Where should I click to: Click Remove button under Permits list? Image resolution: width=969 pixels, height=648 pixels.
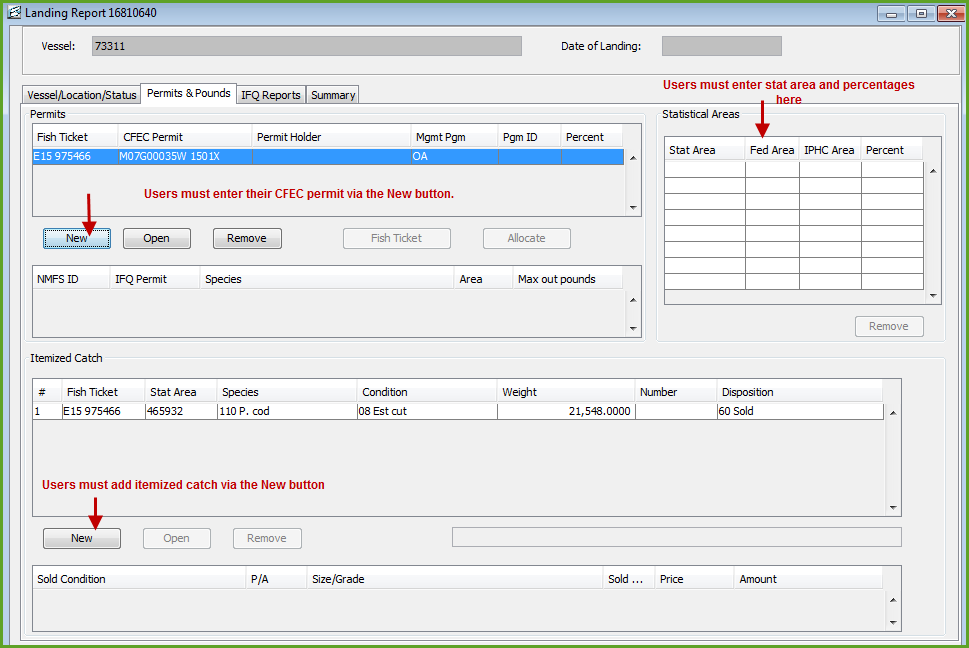click(x=247, y=238)
